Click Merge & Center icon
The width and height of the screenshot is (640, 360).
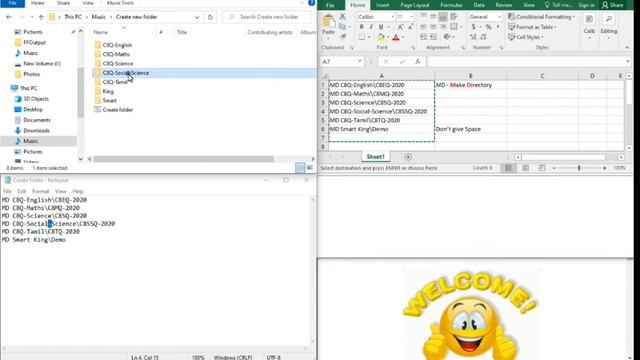(x=453, y=27)
